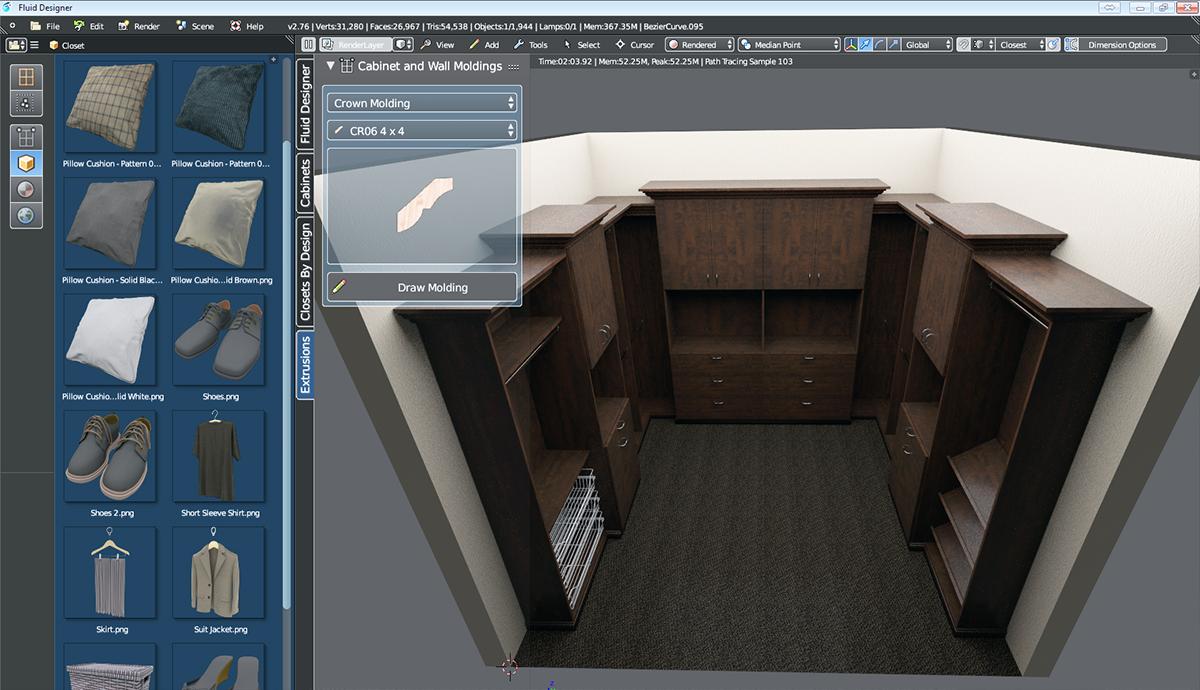Enable the translate manipulator arrow icon
Screen dimensions: 1200x690
(x=866, y=45)
